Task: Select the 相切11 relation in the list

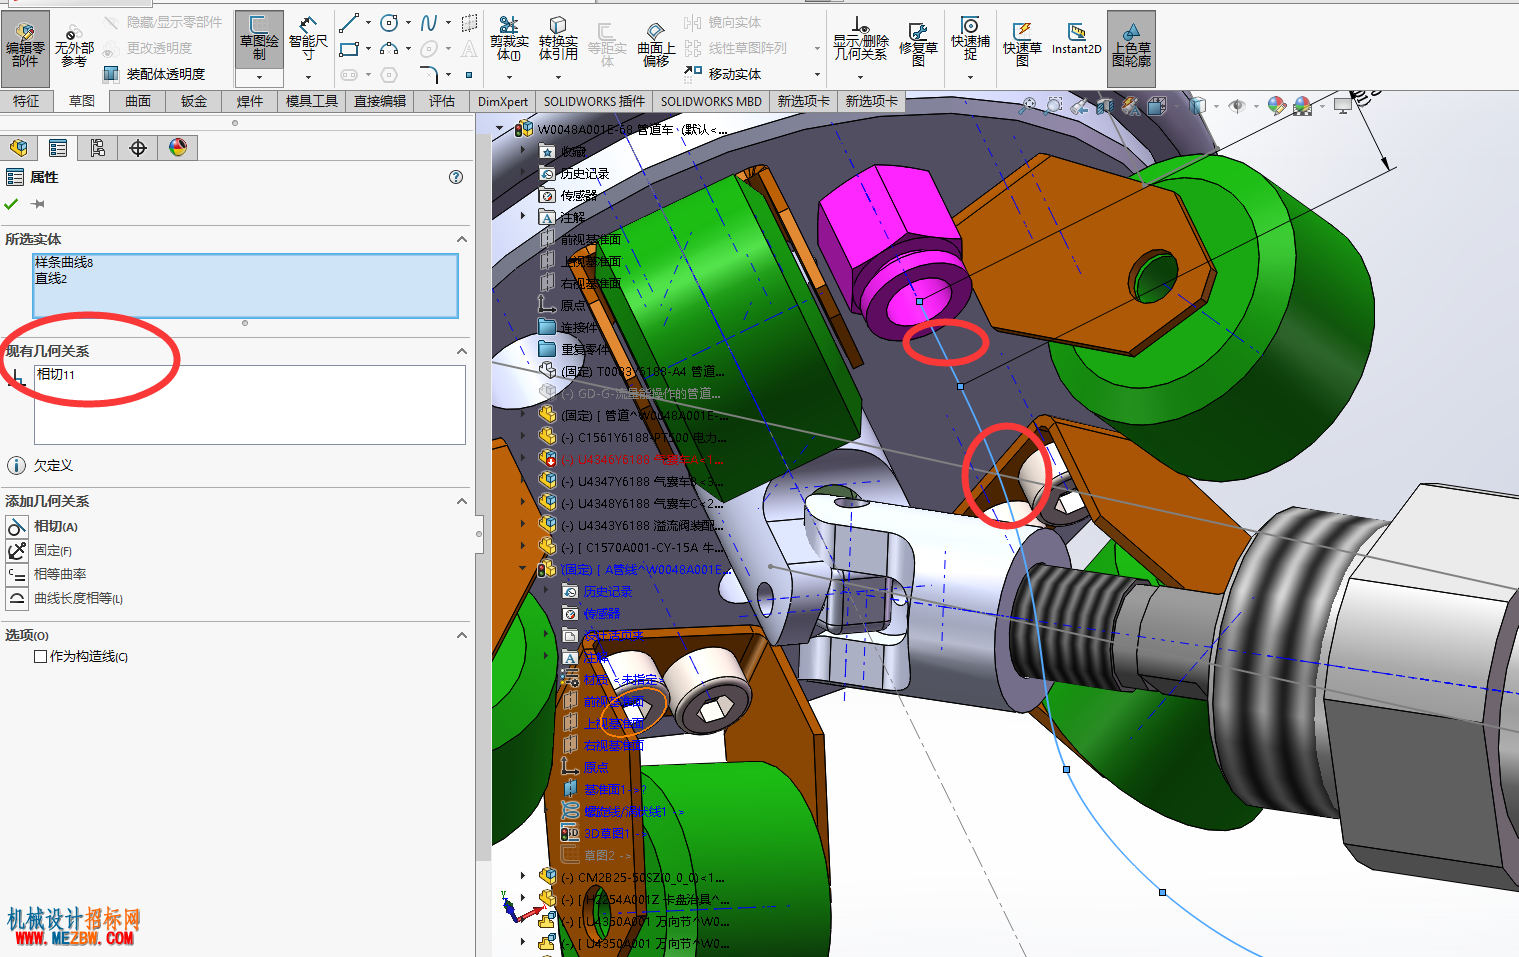Action: [56, 374]
